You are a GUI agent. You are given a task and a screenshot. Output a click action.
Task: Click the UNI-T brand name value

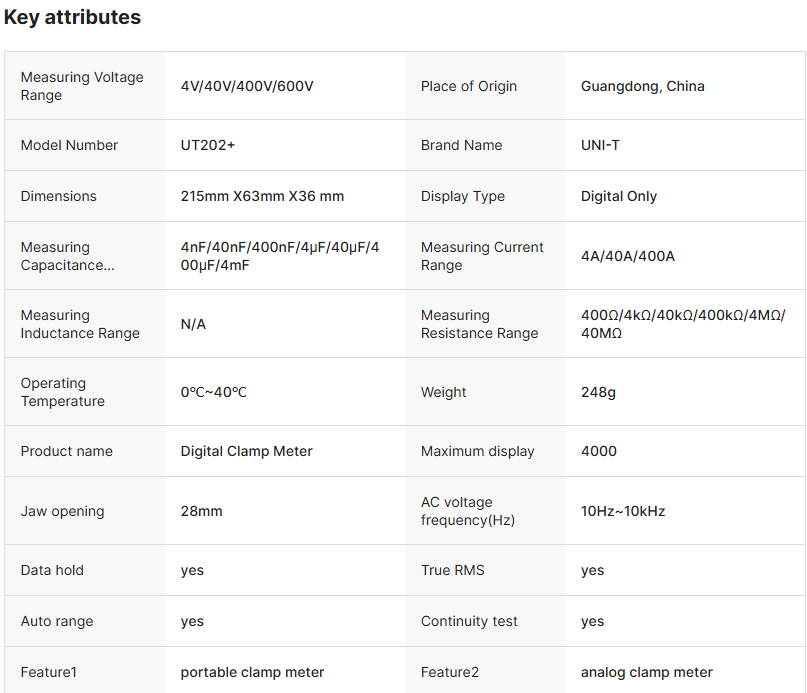600,145
